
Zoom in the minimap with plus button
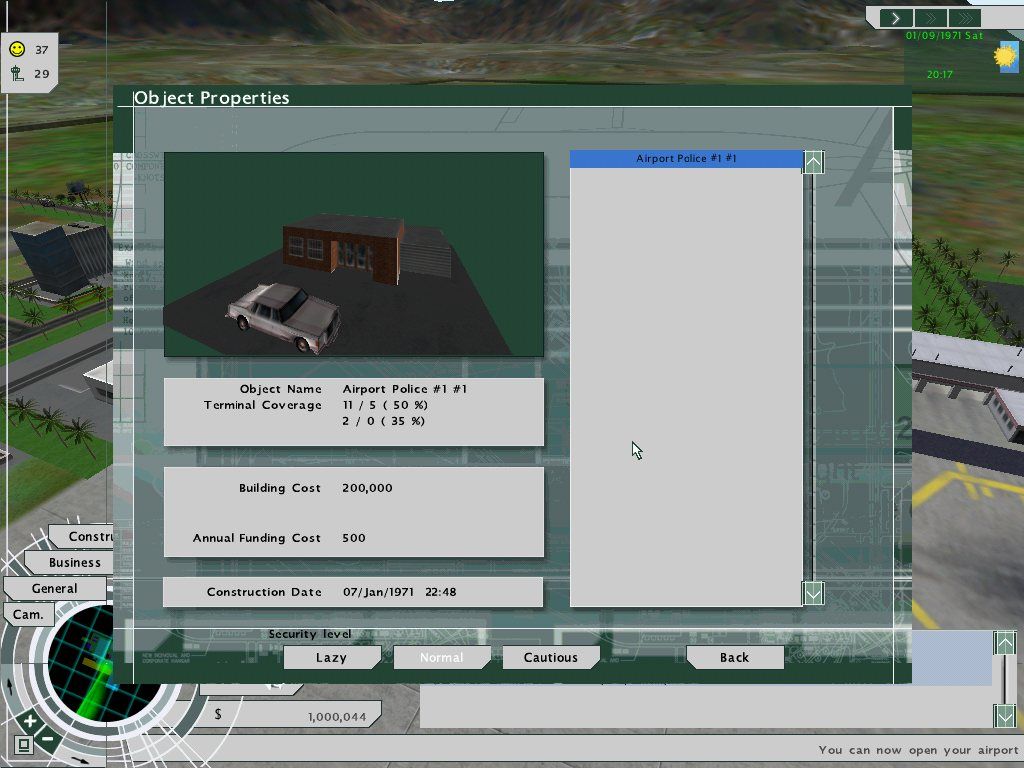[x=30, y=721]
